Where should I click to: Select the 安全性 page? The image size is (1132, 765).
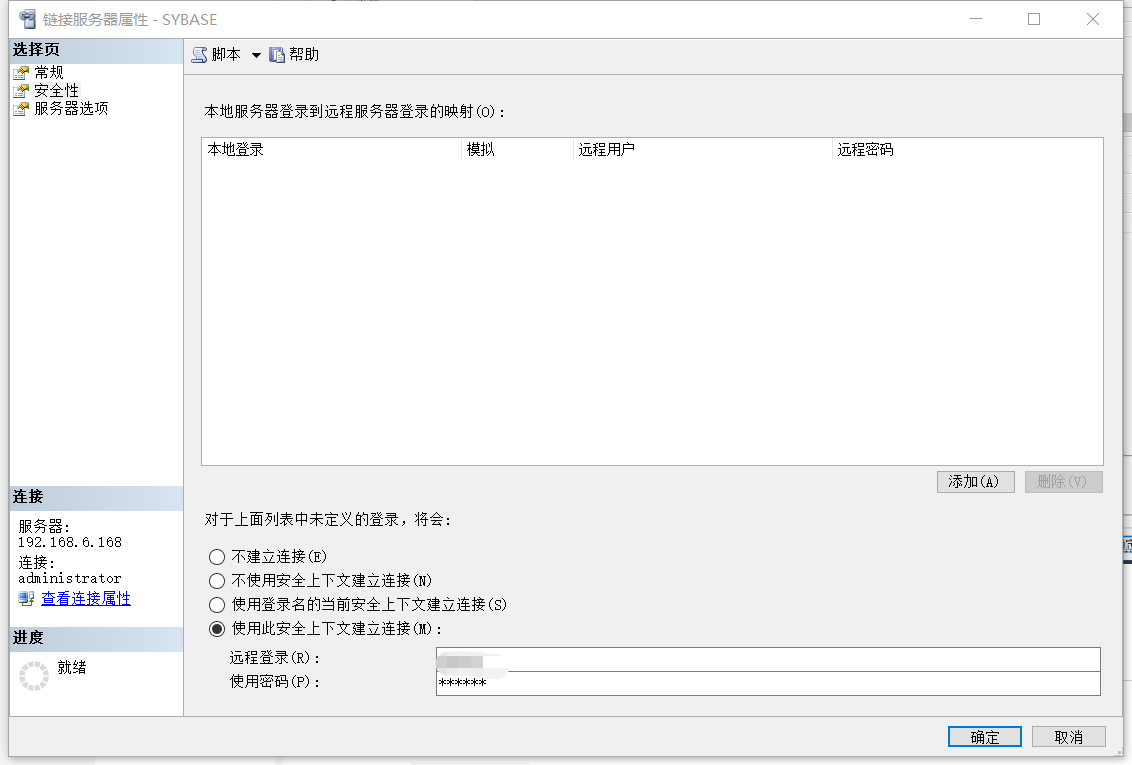pos(56,90)
